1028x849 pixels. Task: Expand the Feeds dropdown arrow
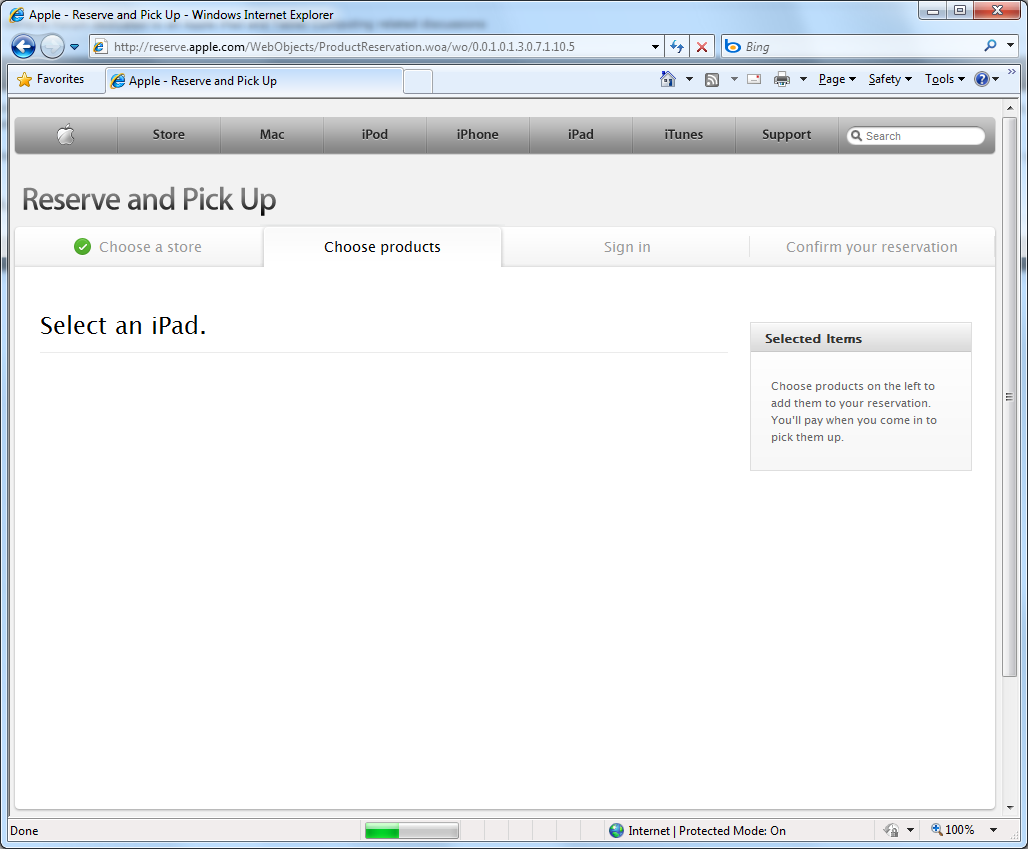coord(734,79)
